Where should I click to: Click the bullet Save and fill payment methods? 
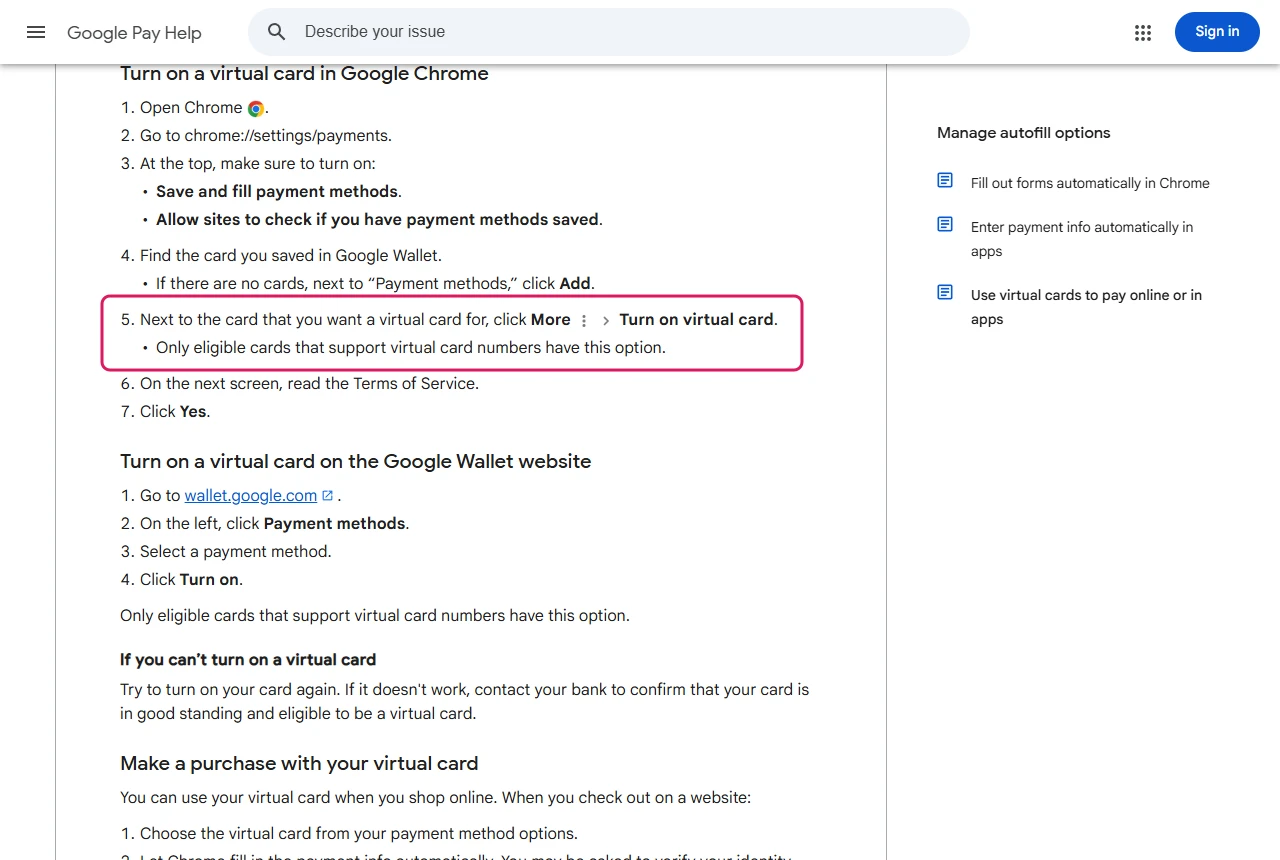pos(278,191)
